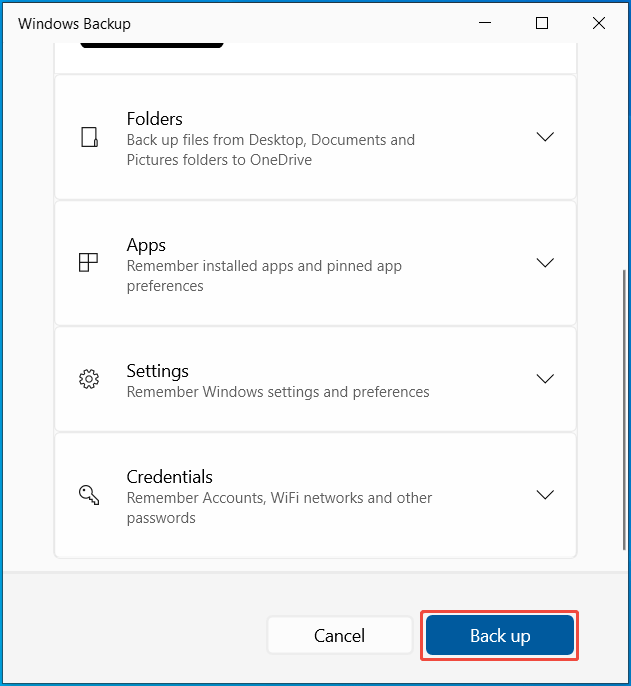Expand the Credentials section chevron

pyautogui.click(x=545, y=495)
